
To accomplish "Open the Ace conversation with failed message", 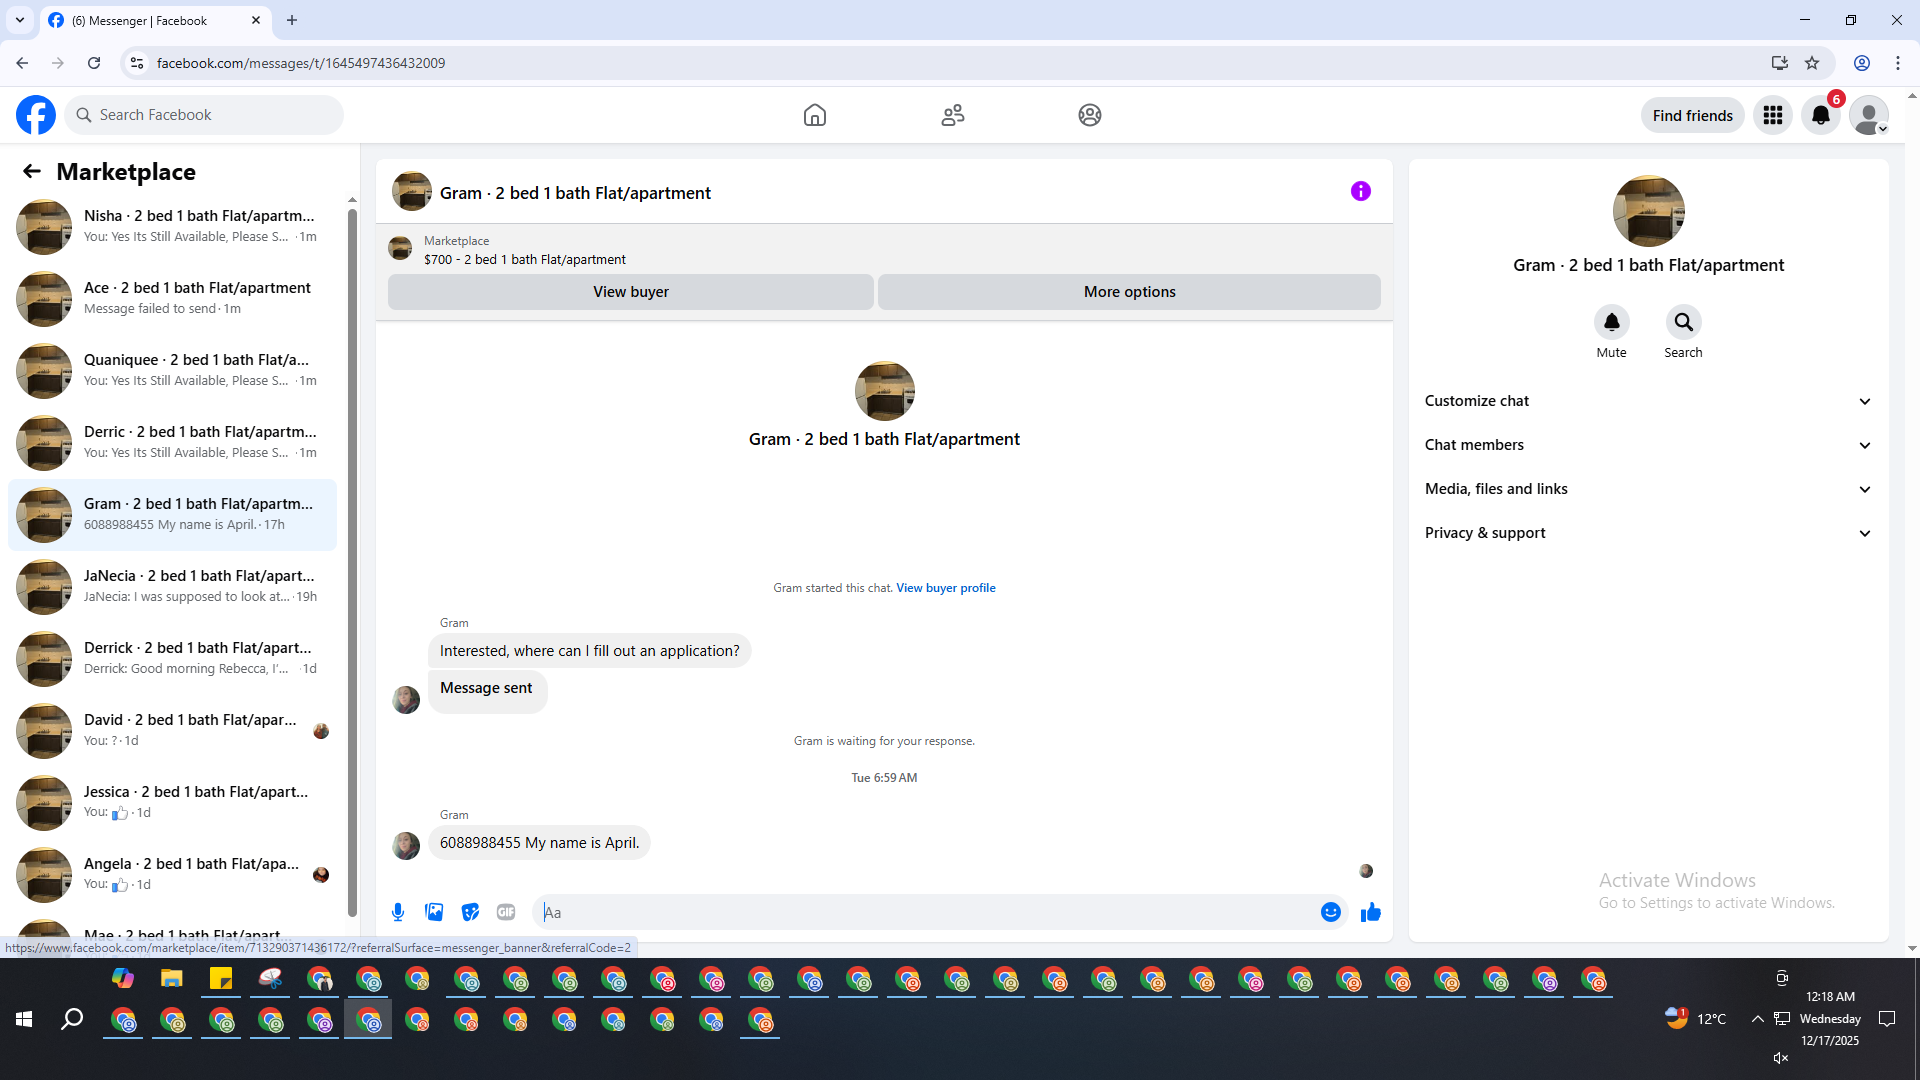I will 172,299.
